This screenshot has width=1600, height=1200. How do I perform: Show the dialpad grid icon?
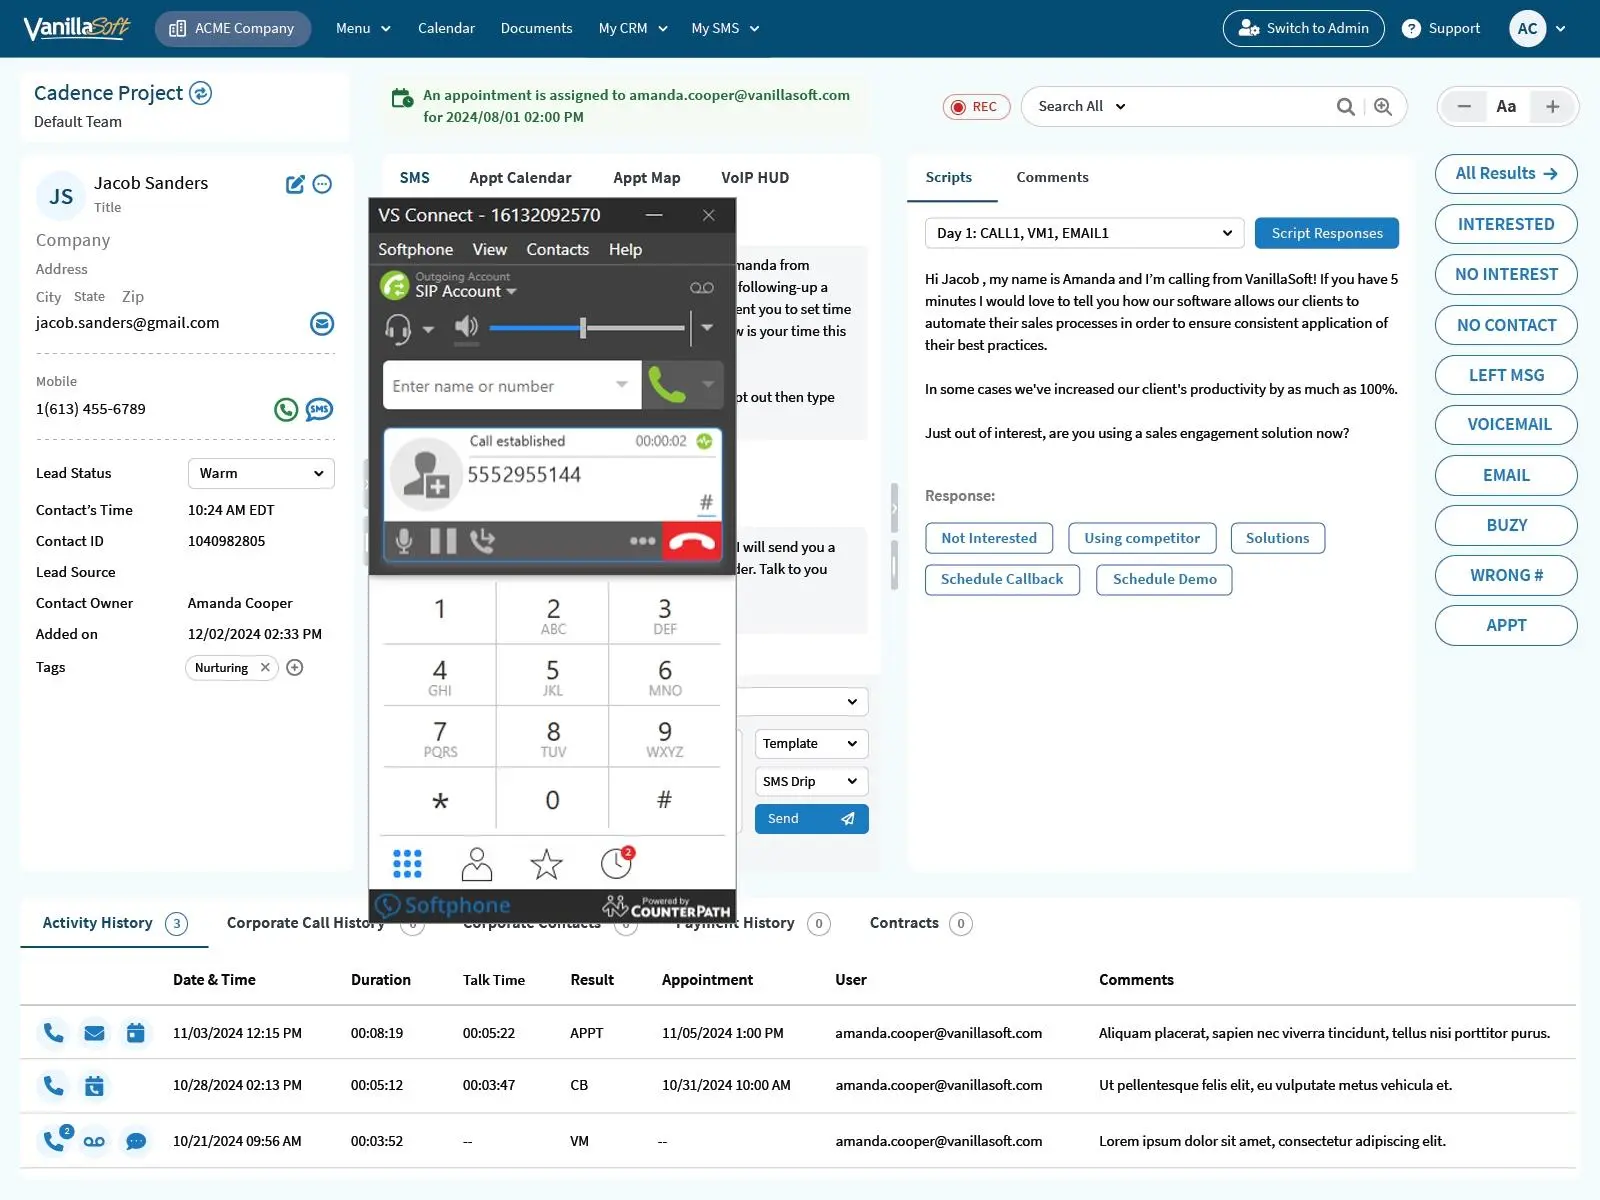(407, 864)
